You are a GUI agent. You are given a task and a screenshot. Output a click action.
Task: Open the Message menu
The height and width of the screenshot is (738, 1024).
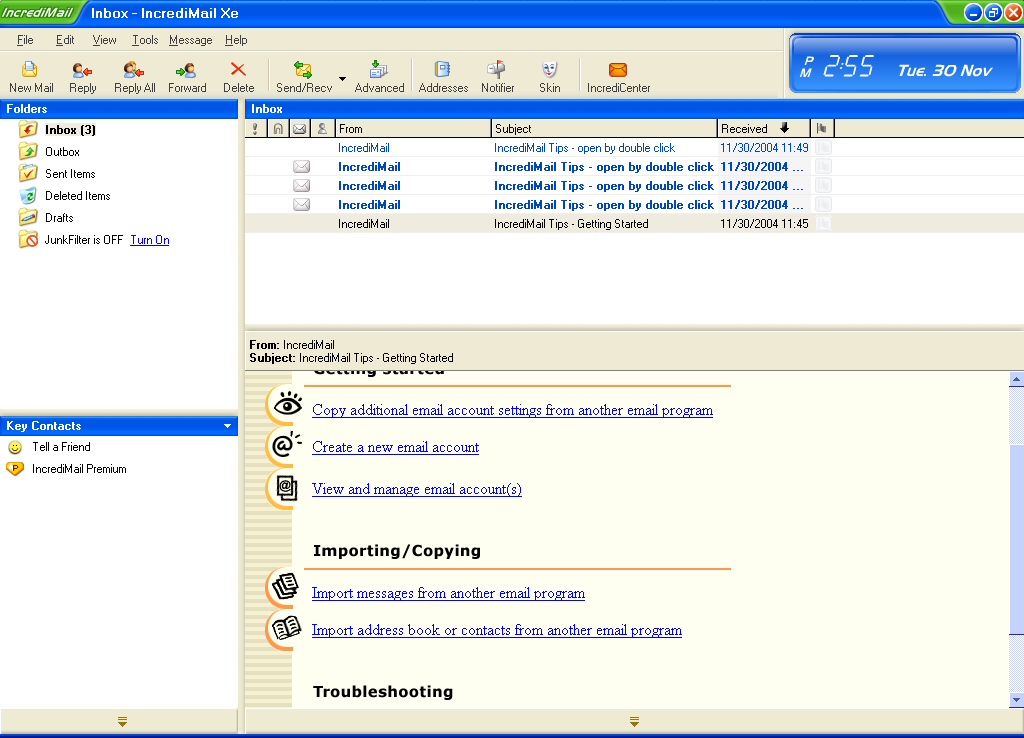click(190, 40)
